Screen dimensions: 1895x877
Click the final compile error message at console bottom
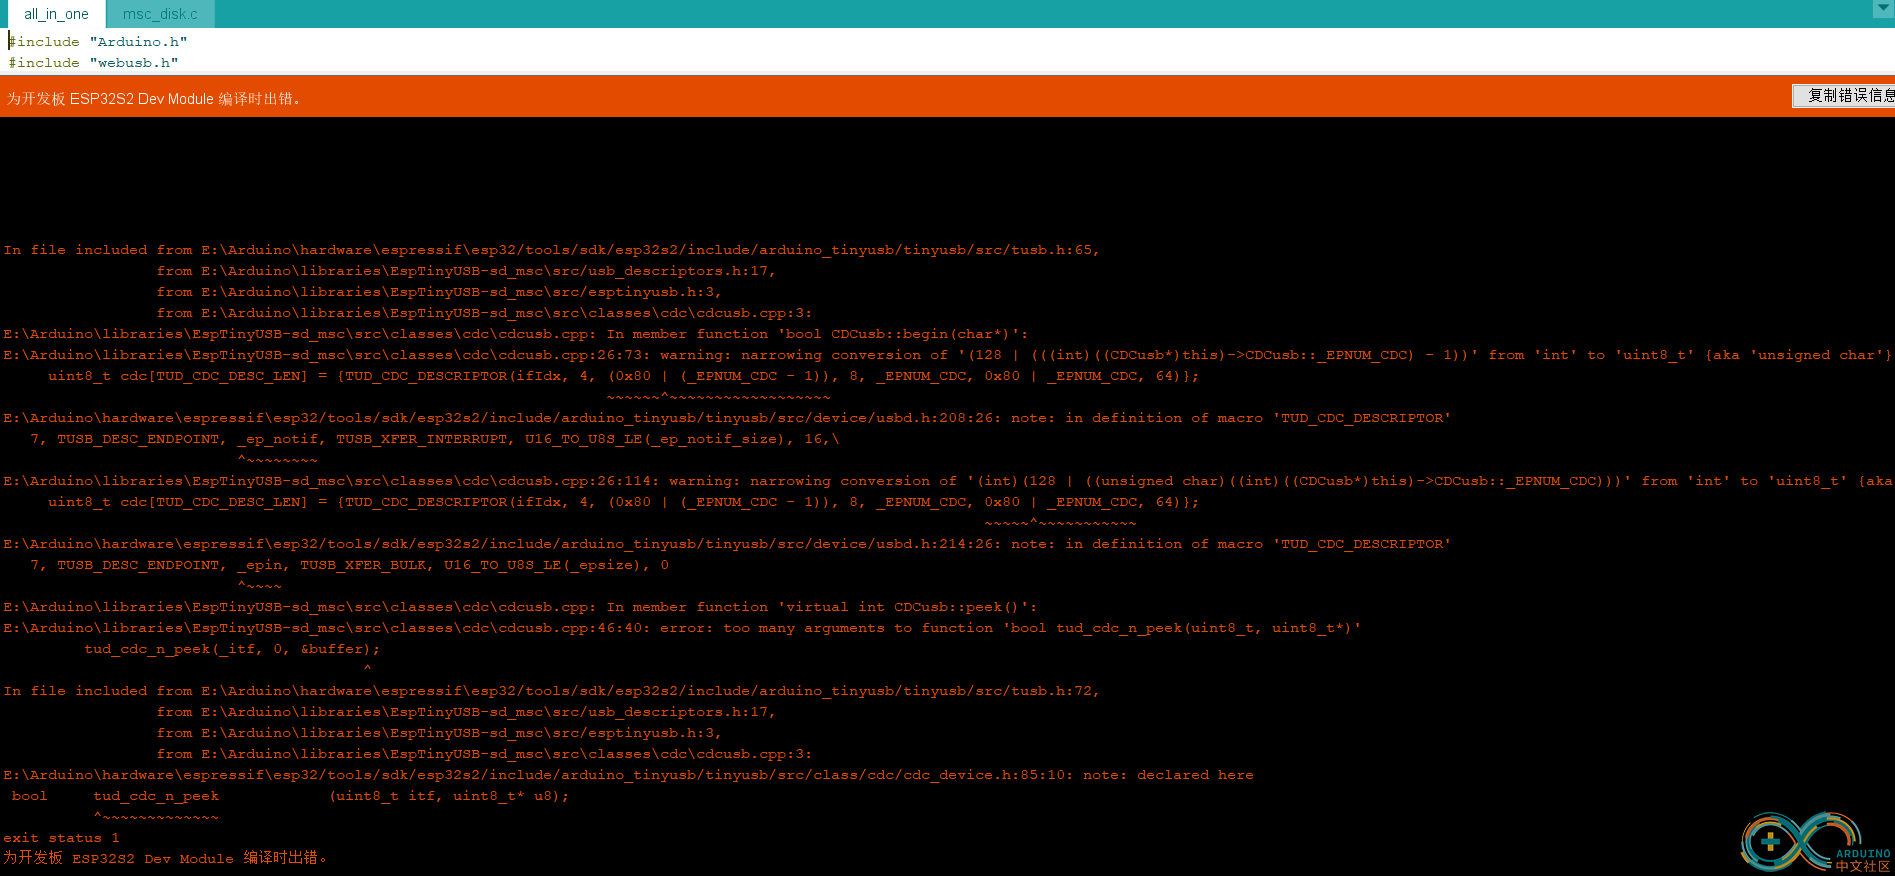click(165, 858)
